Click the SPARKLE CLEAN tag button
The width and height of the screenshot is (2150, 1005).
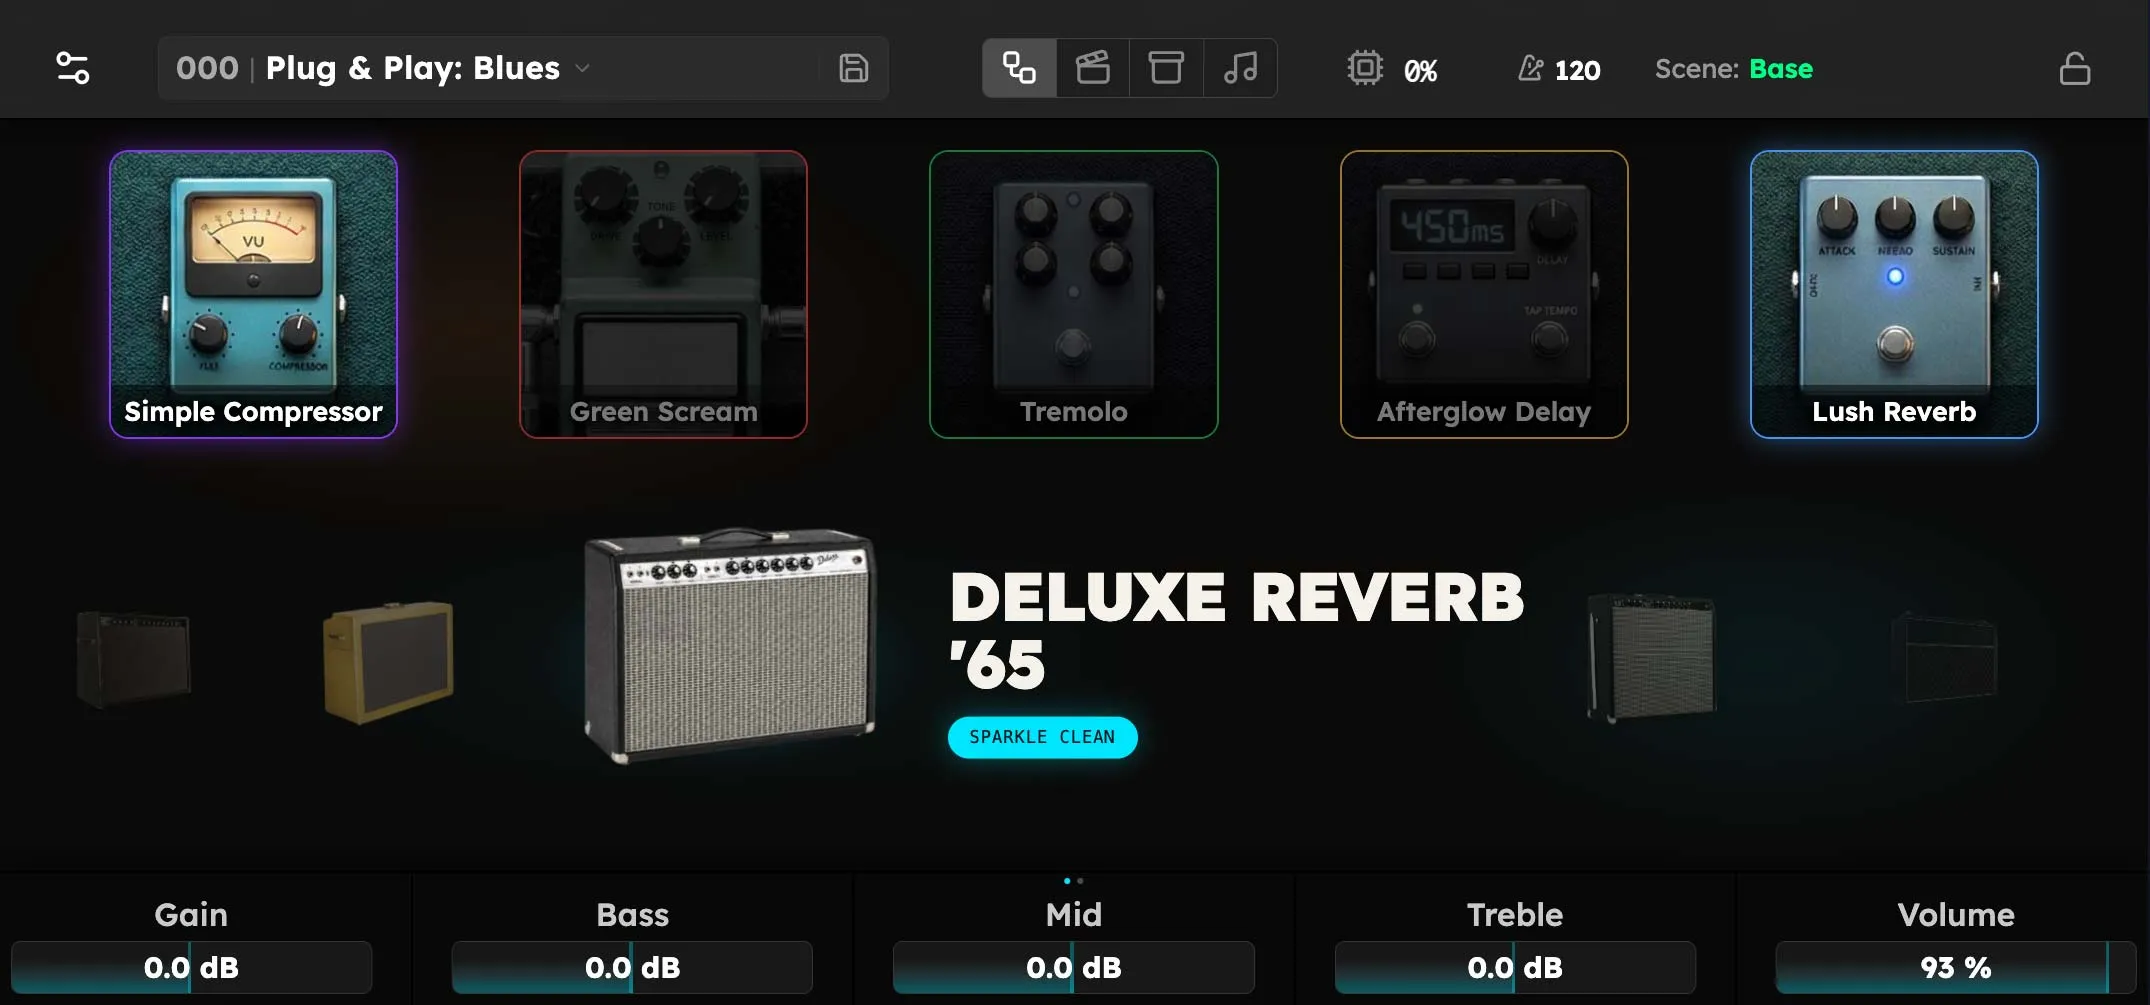(x=1042, y=737)
